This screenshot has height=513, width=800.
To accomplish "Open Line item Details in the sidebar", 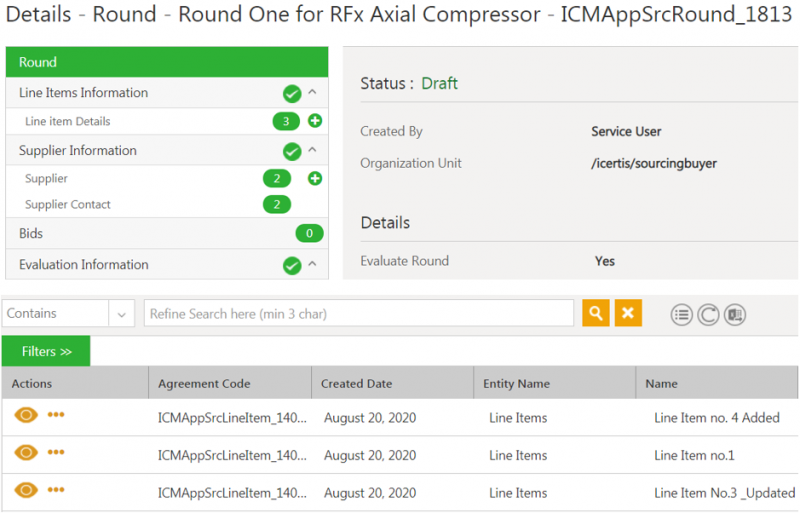I will tap(68, 121).
